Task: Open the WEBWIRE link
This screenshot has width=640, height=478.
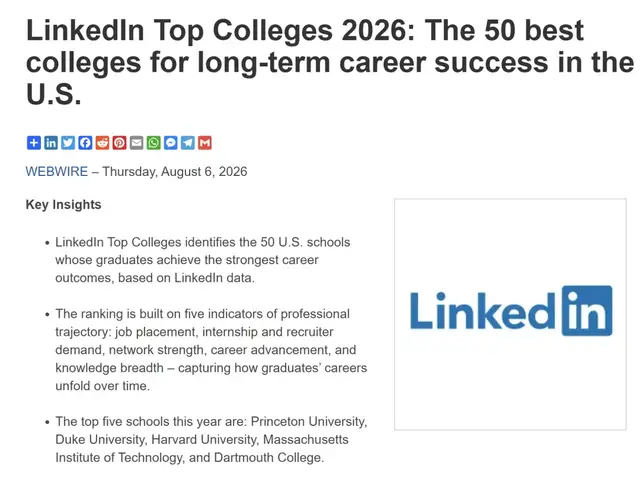Action: tap(57, 171)
